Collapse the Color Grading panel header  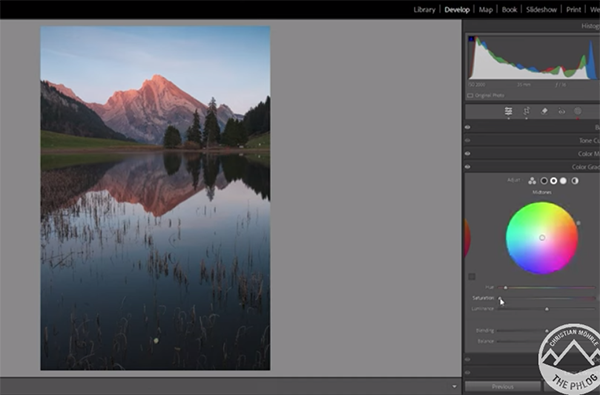[532, 167]
